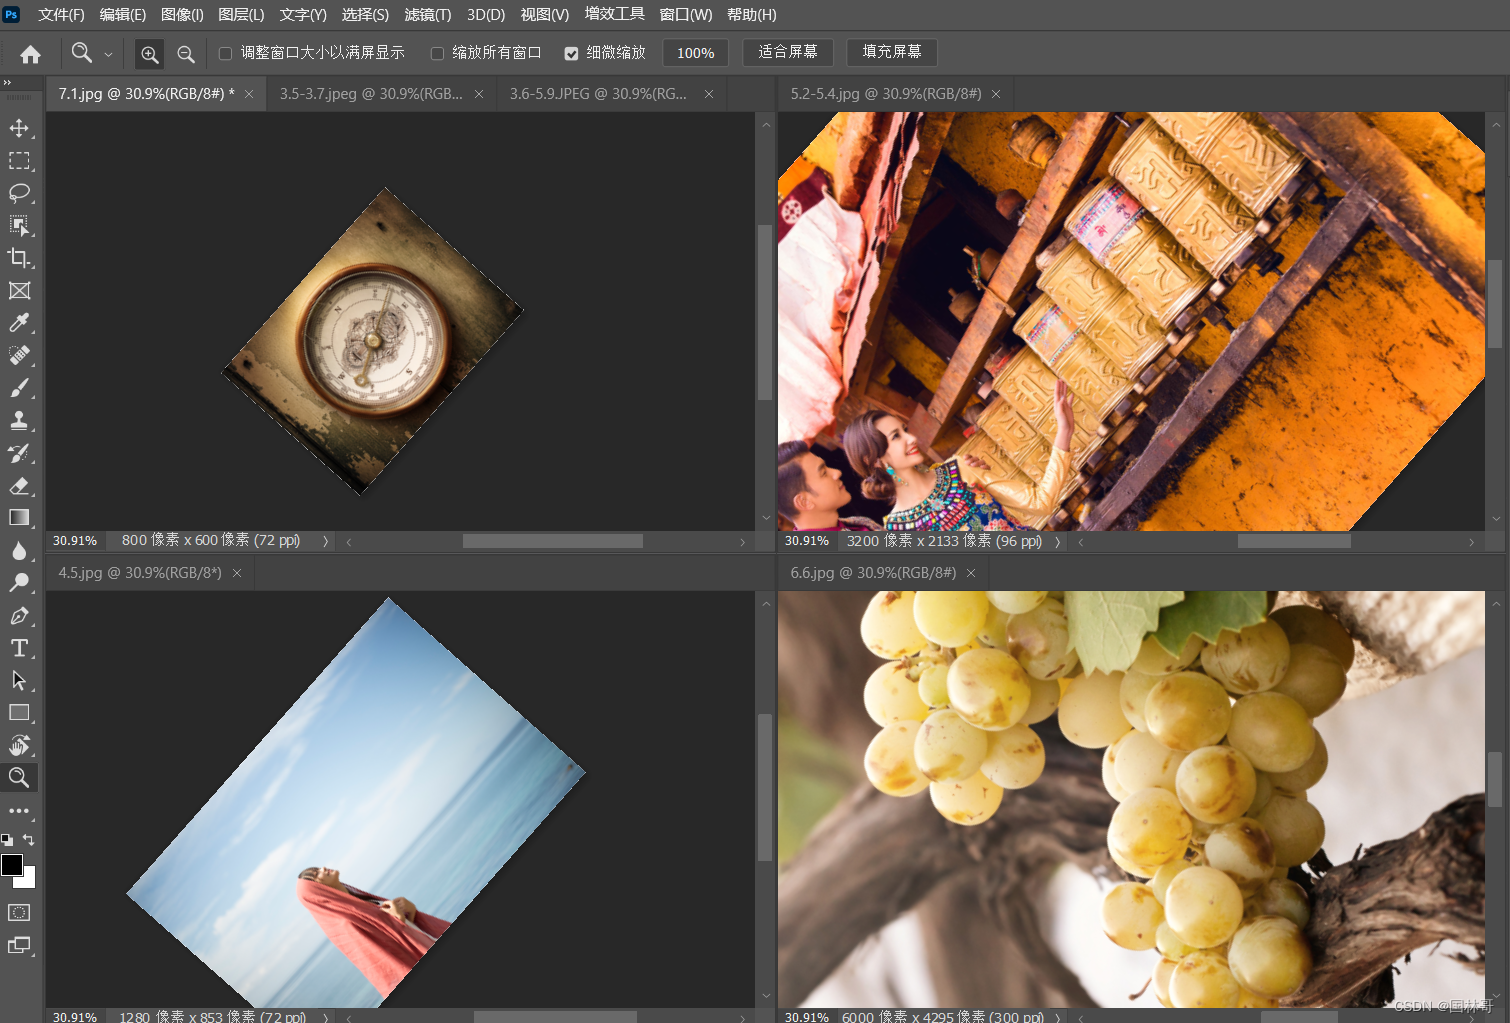This screenshot has width=1510, height=1023.
Task: Select the Hand tool
Action: point(19,745)
